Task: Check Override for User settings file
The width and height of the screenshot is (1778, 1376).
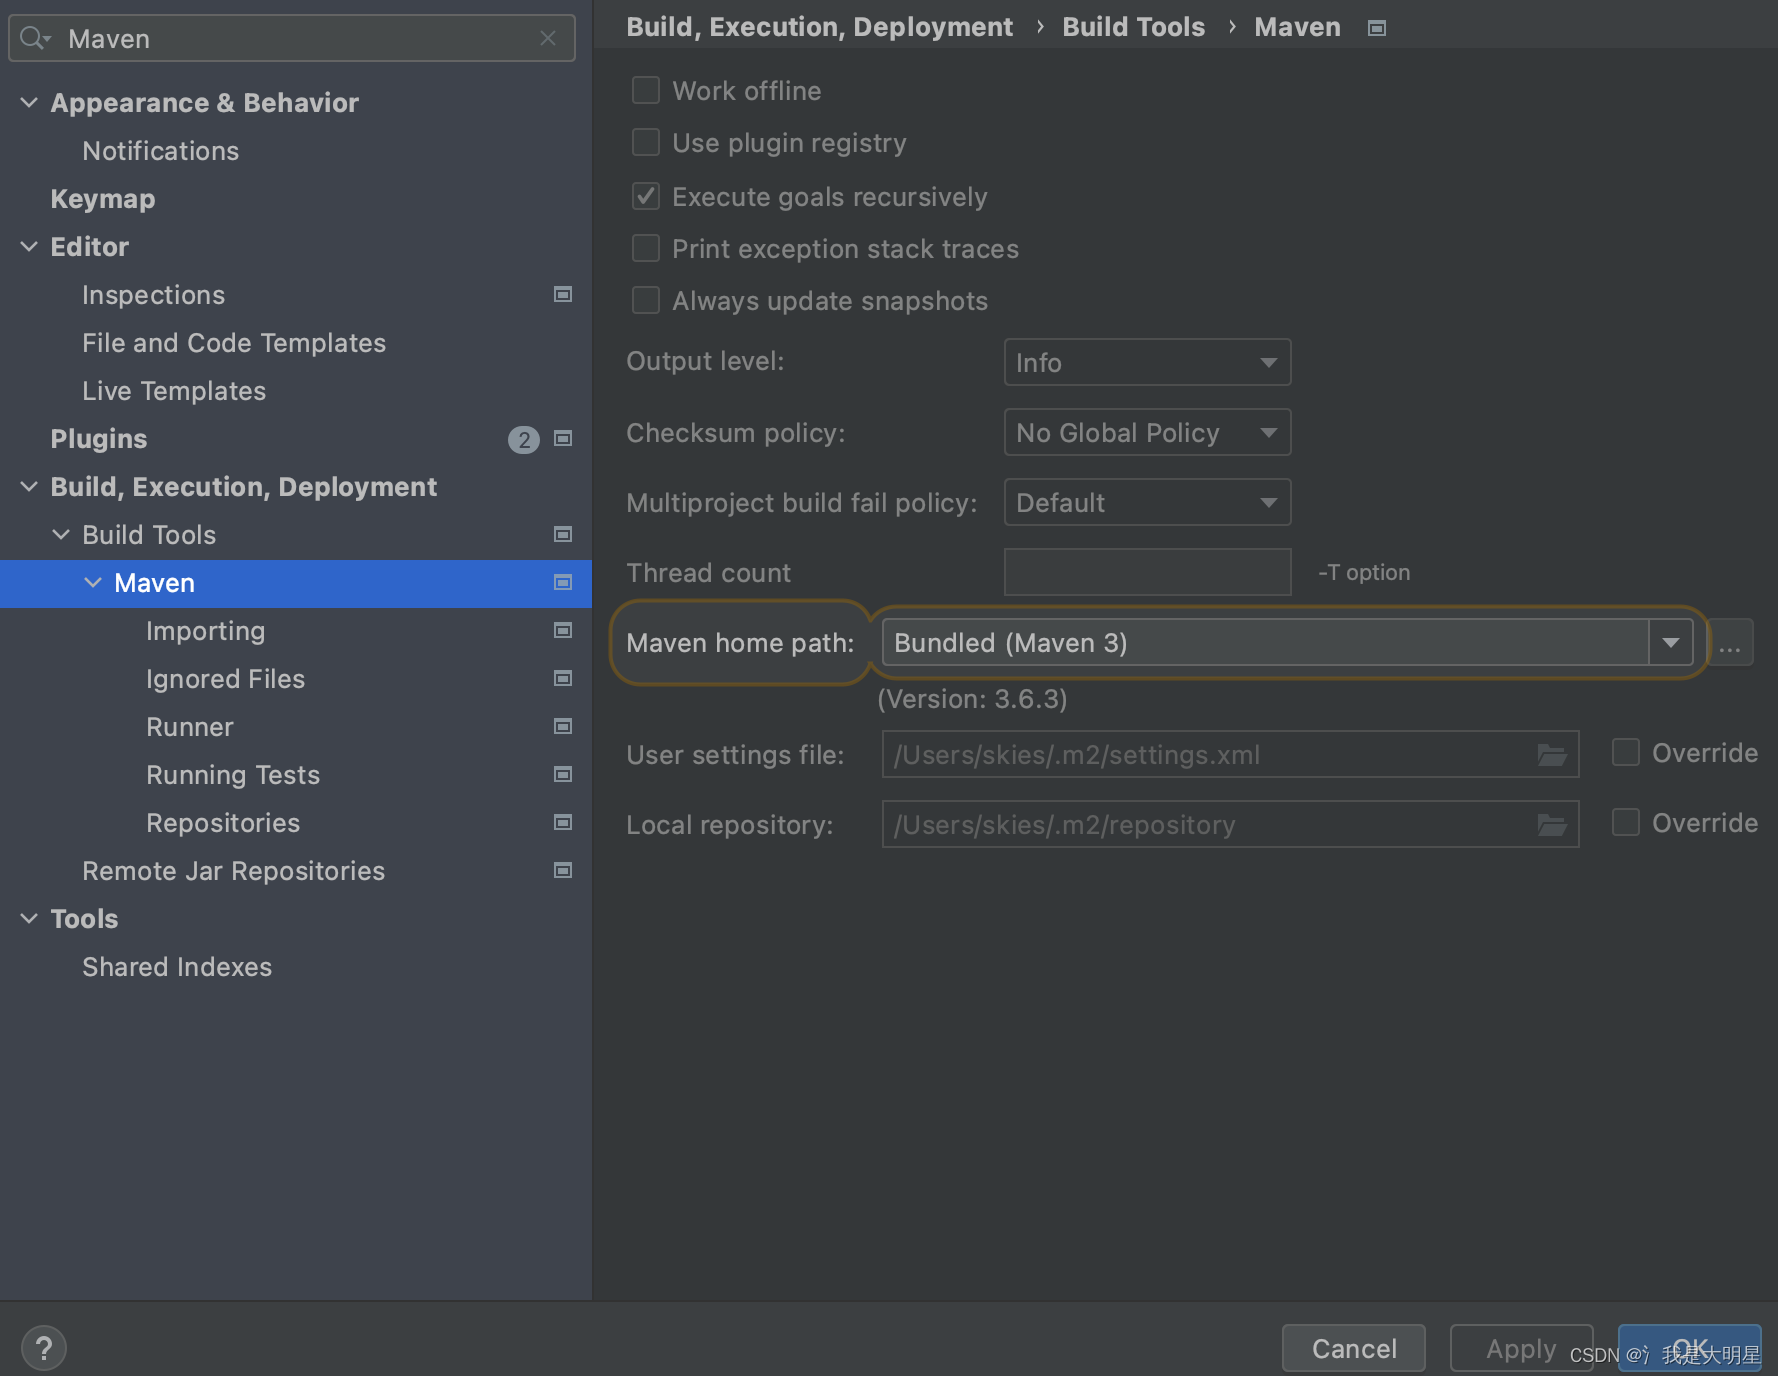Action: [1626, 752]
